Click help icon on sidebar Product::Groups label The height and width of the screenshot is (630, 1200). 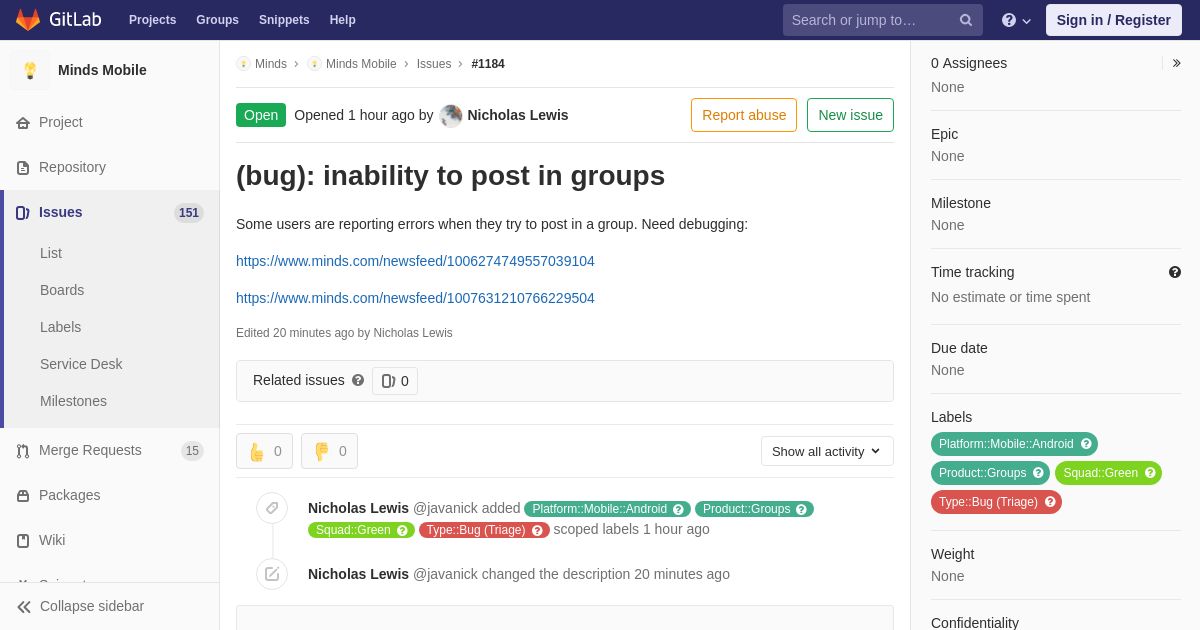[1038, 473]
